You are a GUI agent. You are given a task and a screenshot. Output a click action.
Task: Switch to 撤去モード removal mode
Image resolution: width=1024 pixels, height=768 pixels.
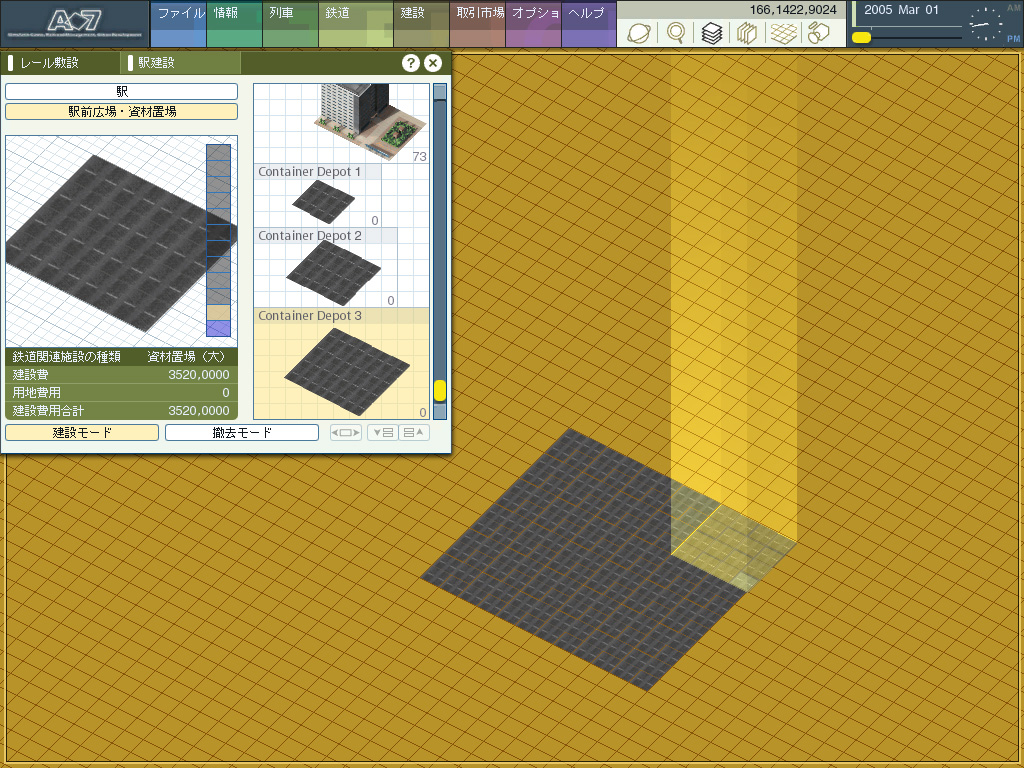coord(242,433)
